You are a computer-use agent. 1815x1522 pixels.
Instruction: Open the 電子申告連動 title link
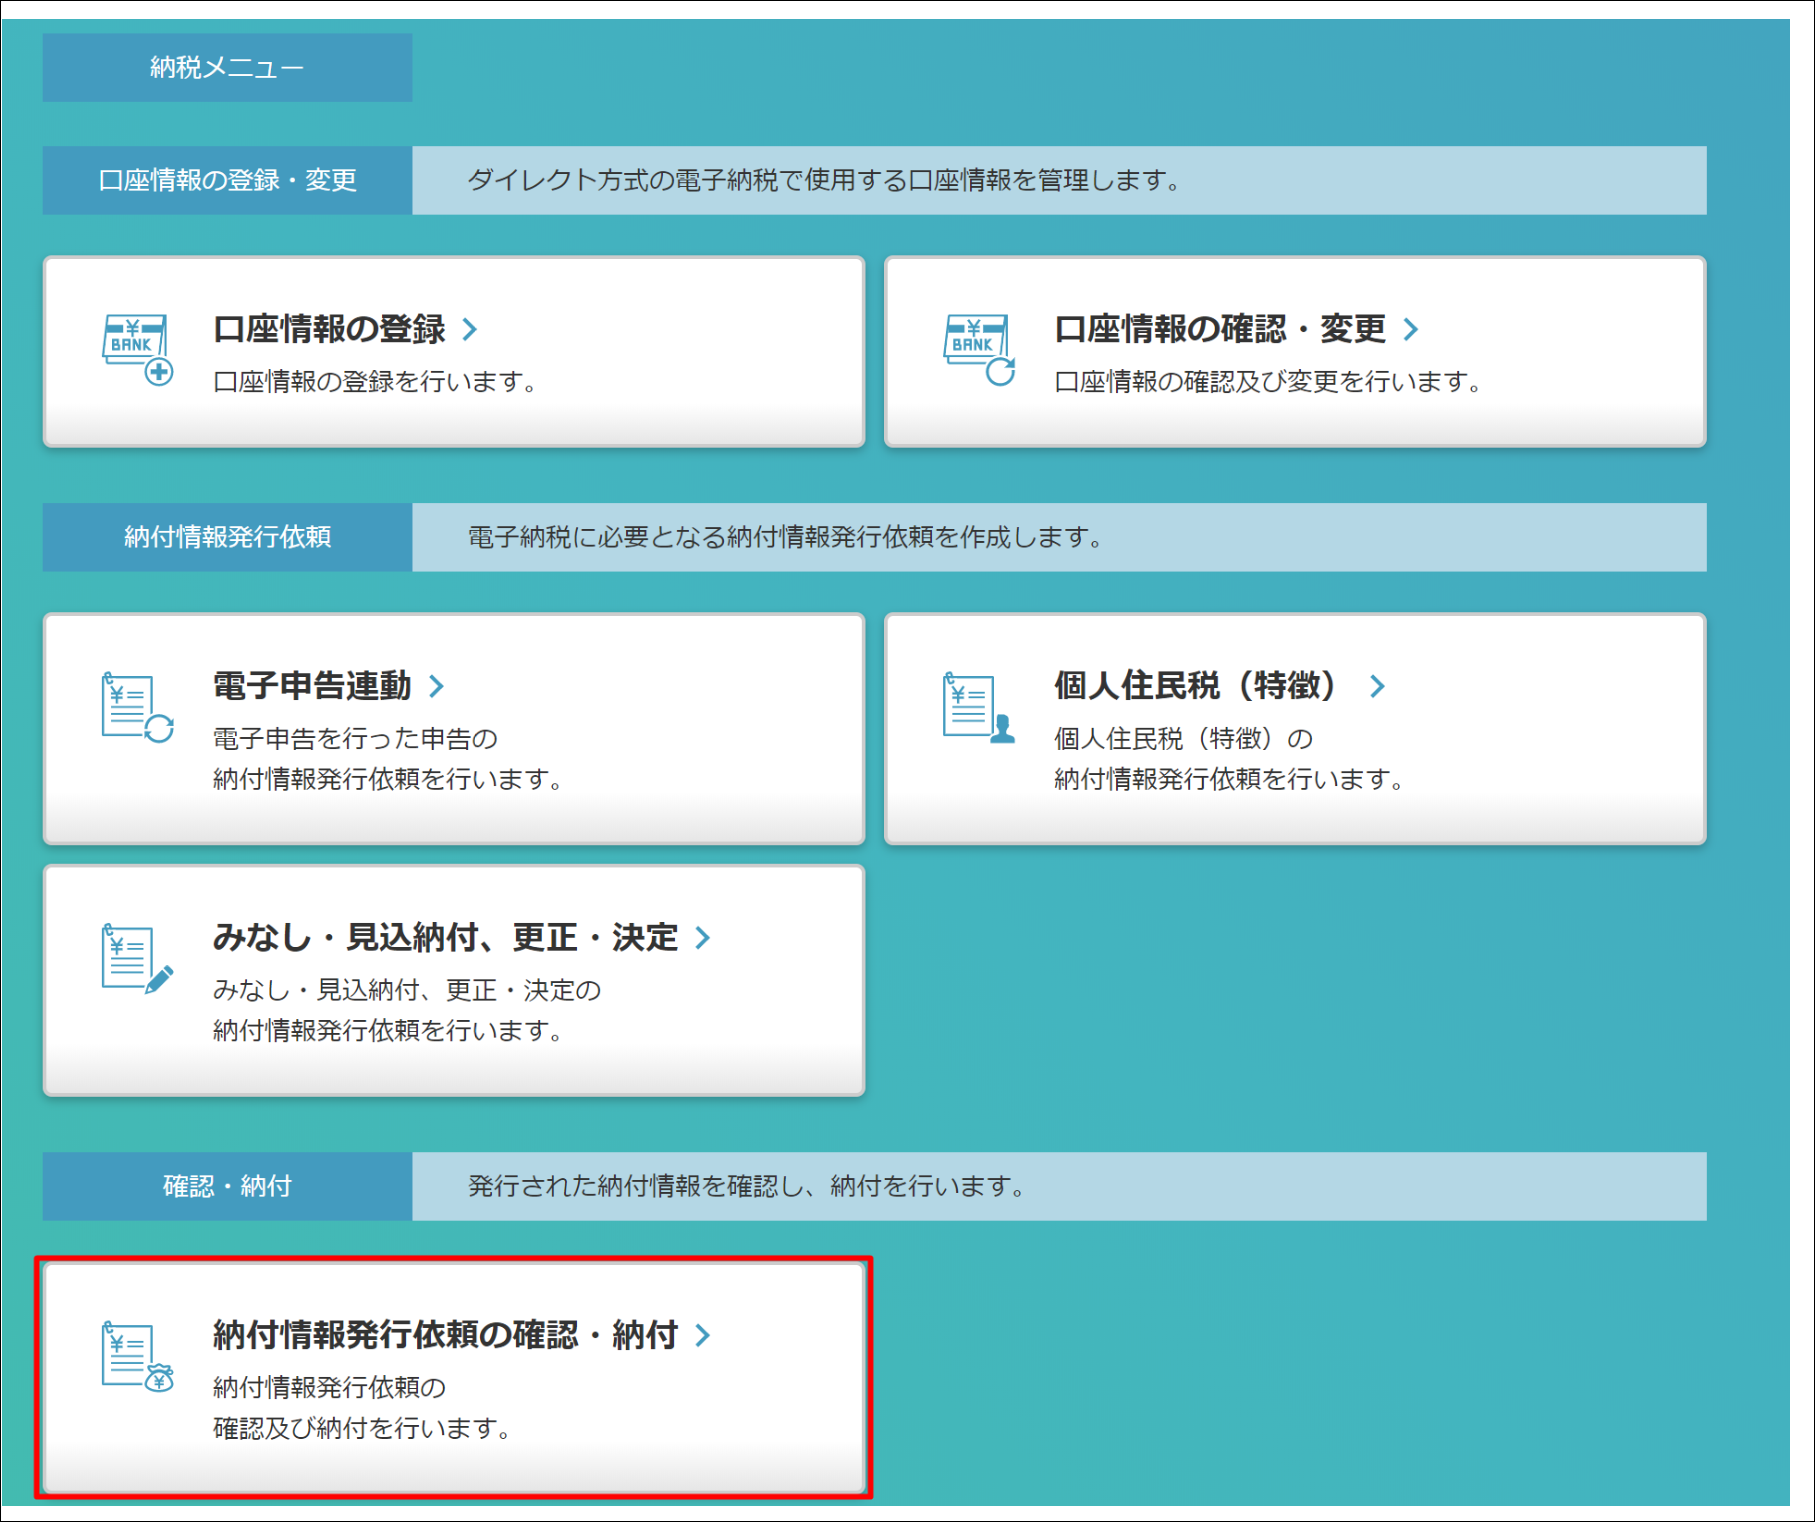pos(312,686)
